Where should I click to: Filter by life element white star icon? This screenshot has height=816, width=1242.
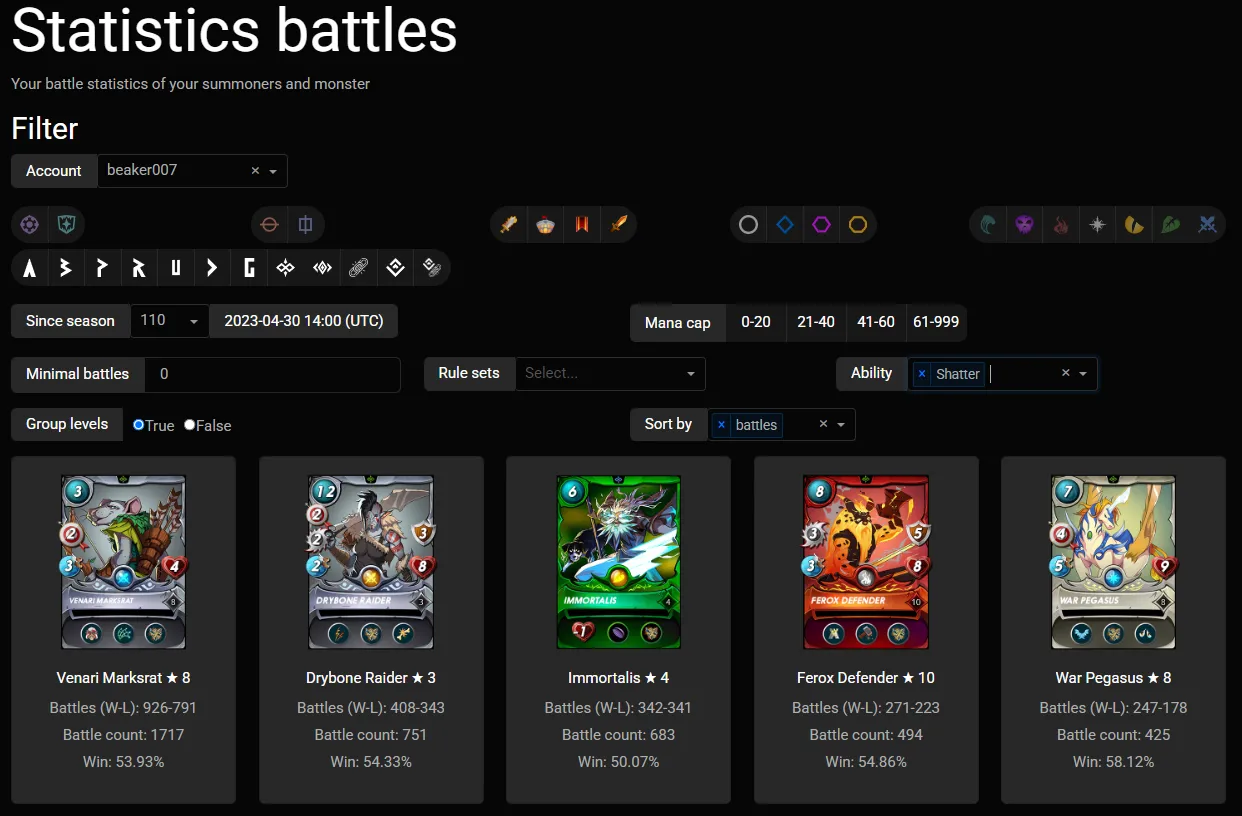1098,225
